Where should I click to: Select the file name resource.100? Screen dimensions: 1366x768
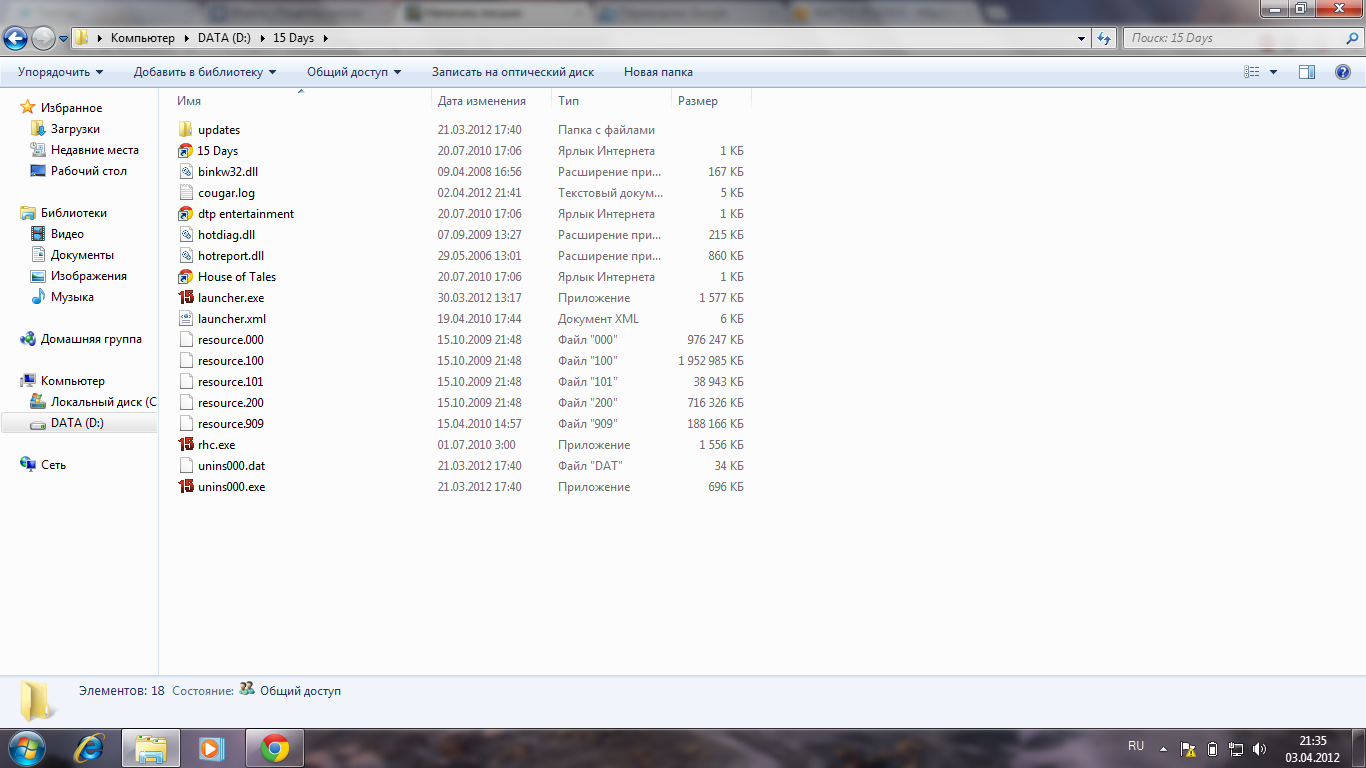[231, 361]
